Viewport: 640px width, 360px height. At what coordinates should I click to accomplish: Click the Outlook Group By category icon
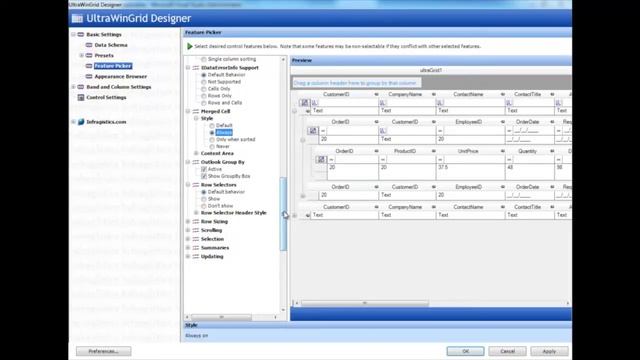[x=196, y=162]
